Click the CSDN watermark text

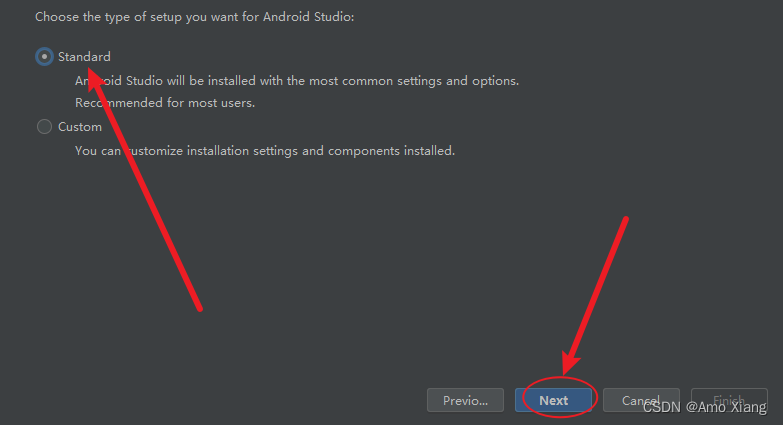coord(661,407)
